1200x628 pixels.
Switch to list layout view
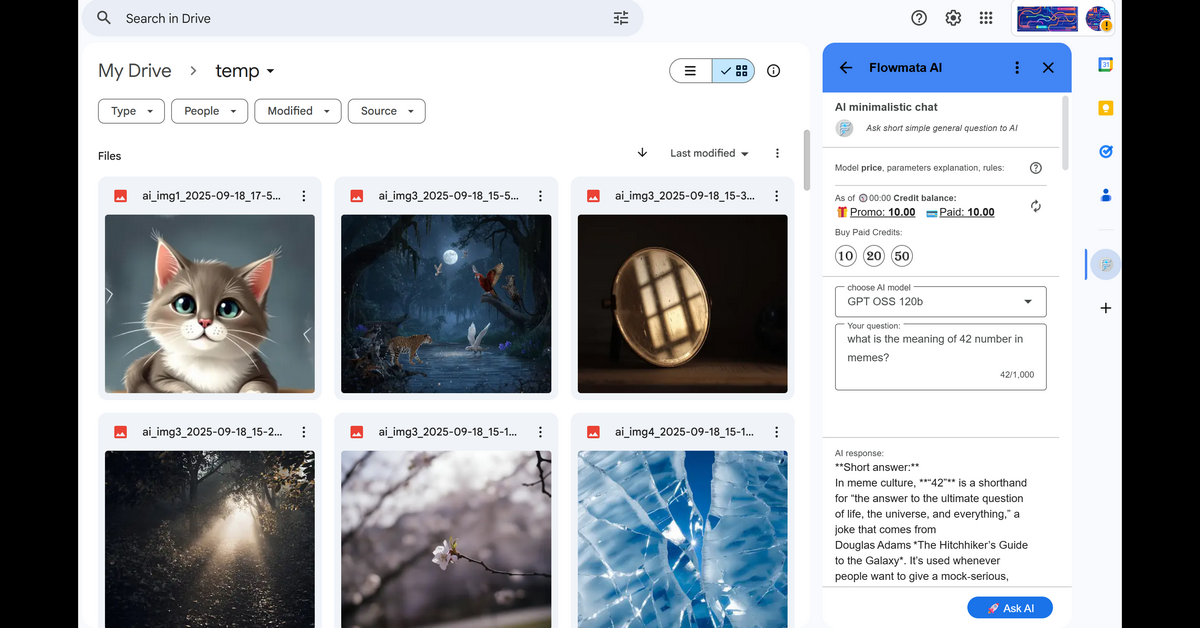(691, 71)
